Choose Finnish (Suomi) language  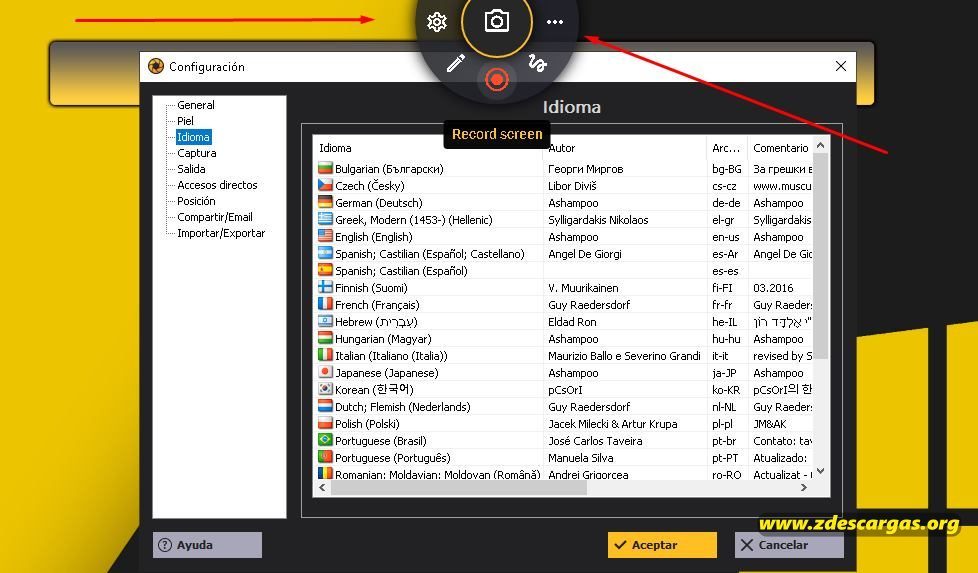point(564,287)
